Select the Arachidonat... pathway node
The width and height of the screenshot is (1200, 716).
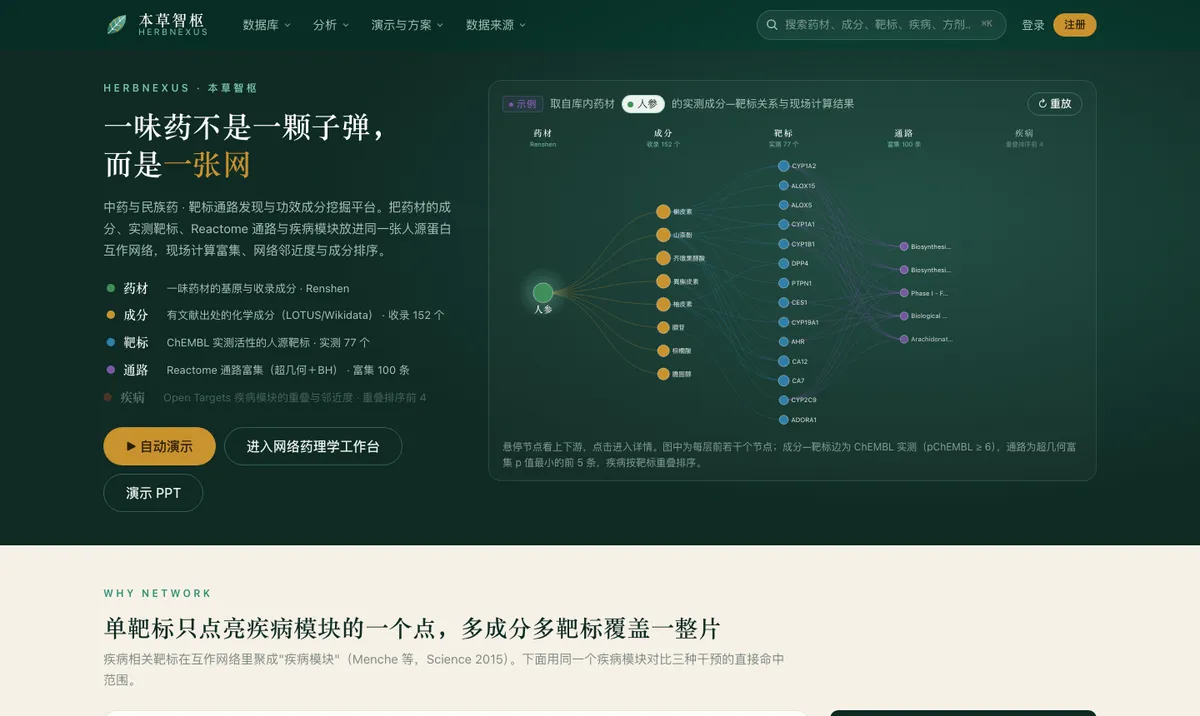pos(904,340)
